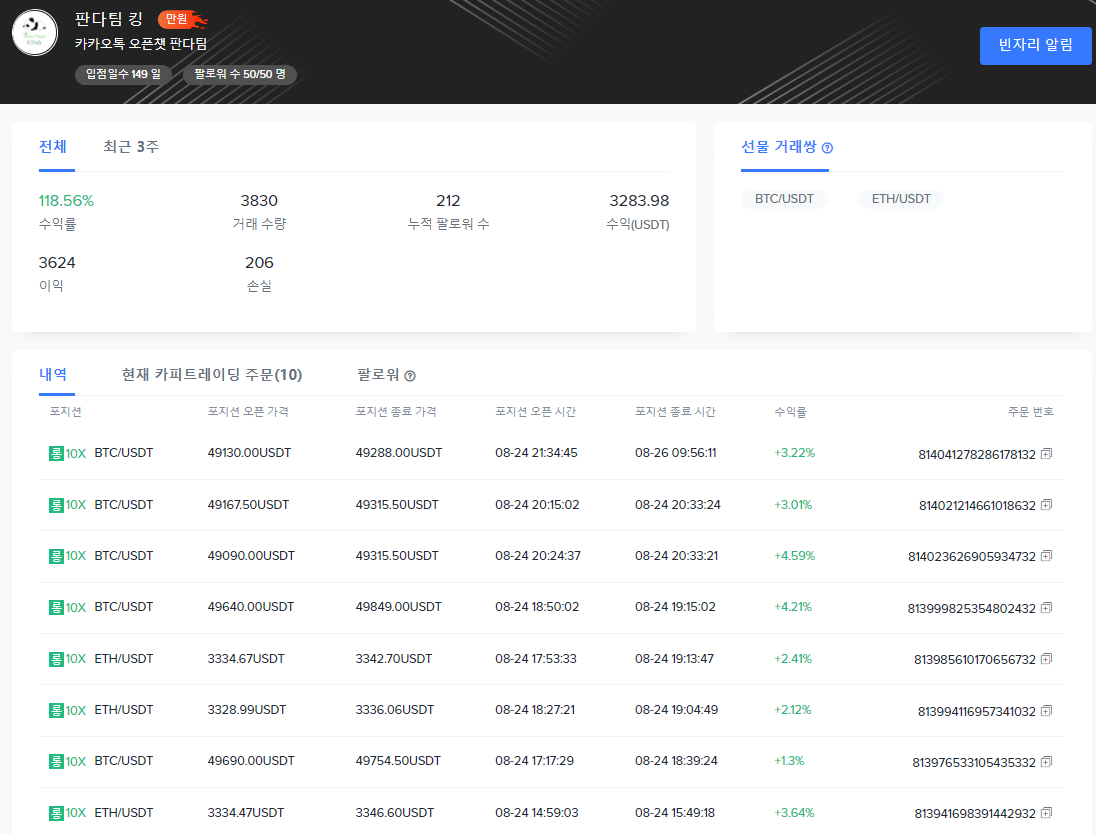Copy order number 814023626905934732
This screenshot has width=1096, height=834.
coord(1046,556)
